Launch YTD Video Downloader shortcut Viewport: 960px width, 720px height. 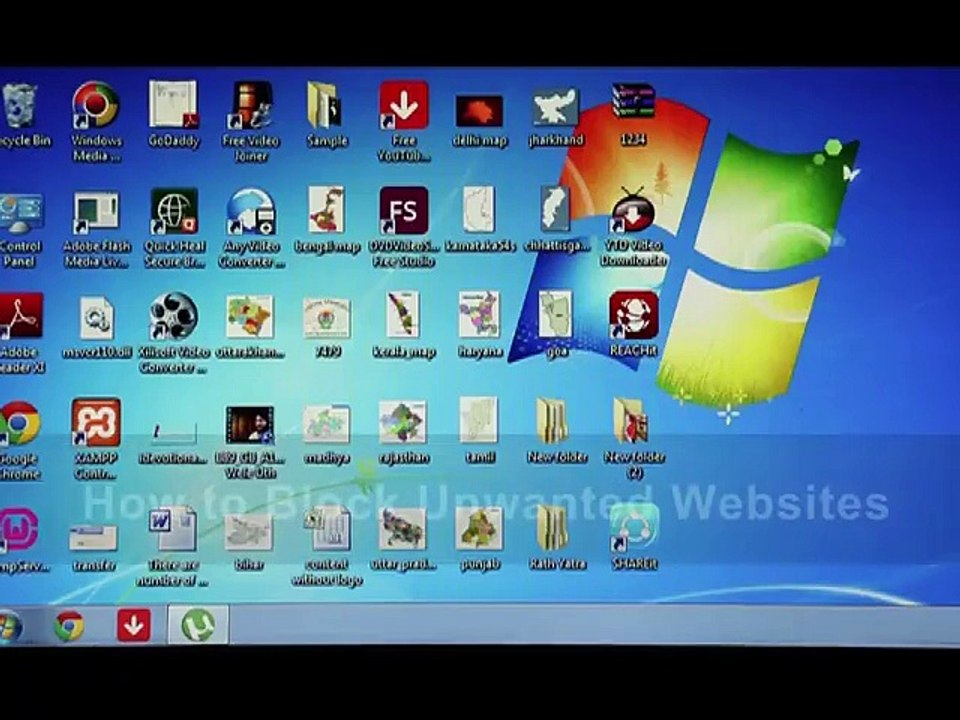[633, 211]
